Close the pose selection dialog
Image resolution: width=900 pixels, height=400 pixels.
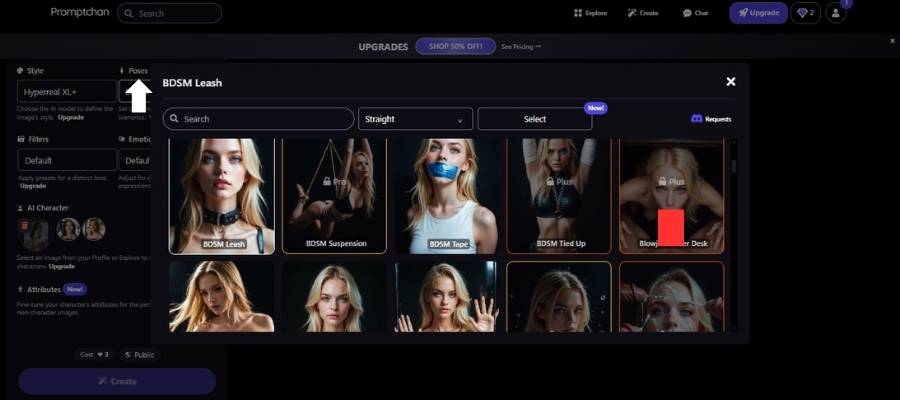[731, 82]
